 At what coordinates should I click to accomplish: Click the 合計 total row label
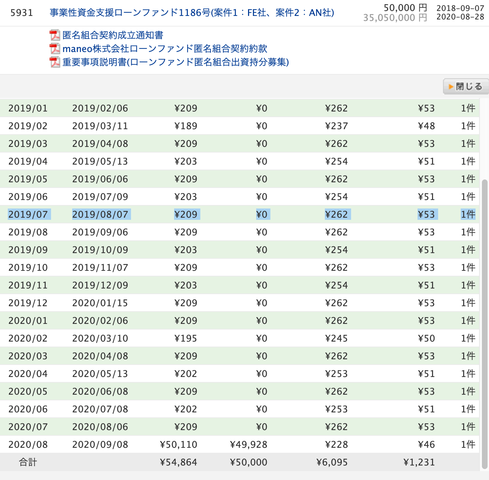click(x=28, y=462)
